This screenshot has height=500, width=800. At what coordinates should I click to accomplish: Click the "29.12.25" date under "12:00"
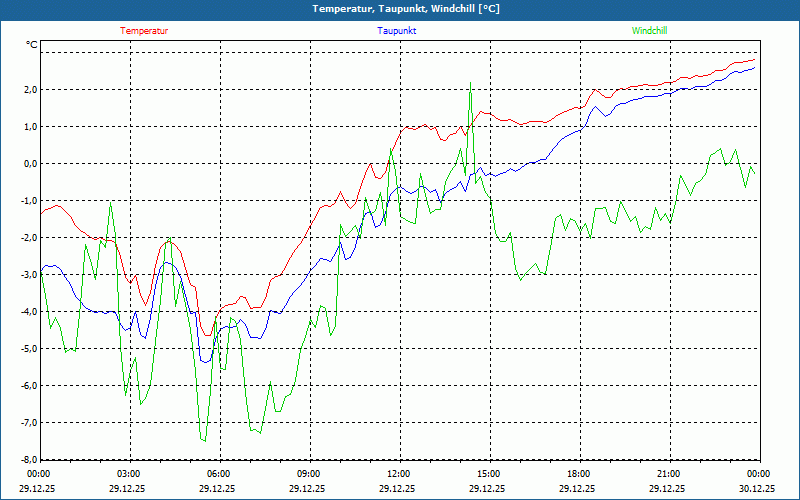tap(398, 488)
